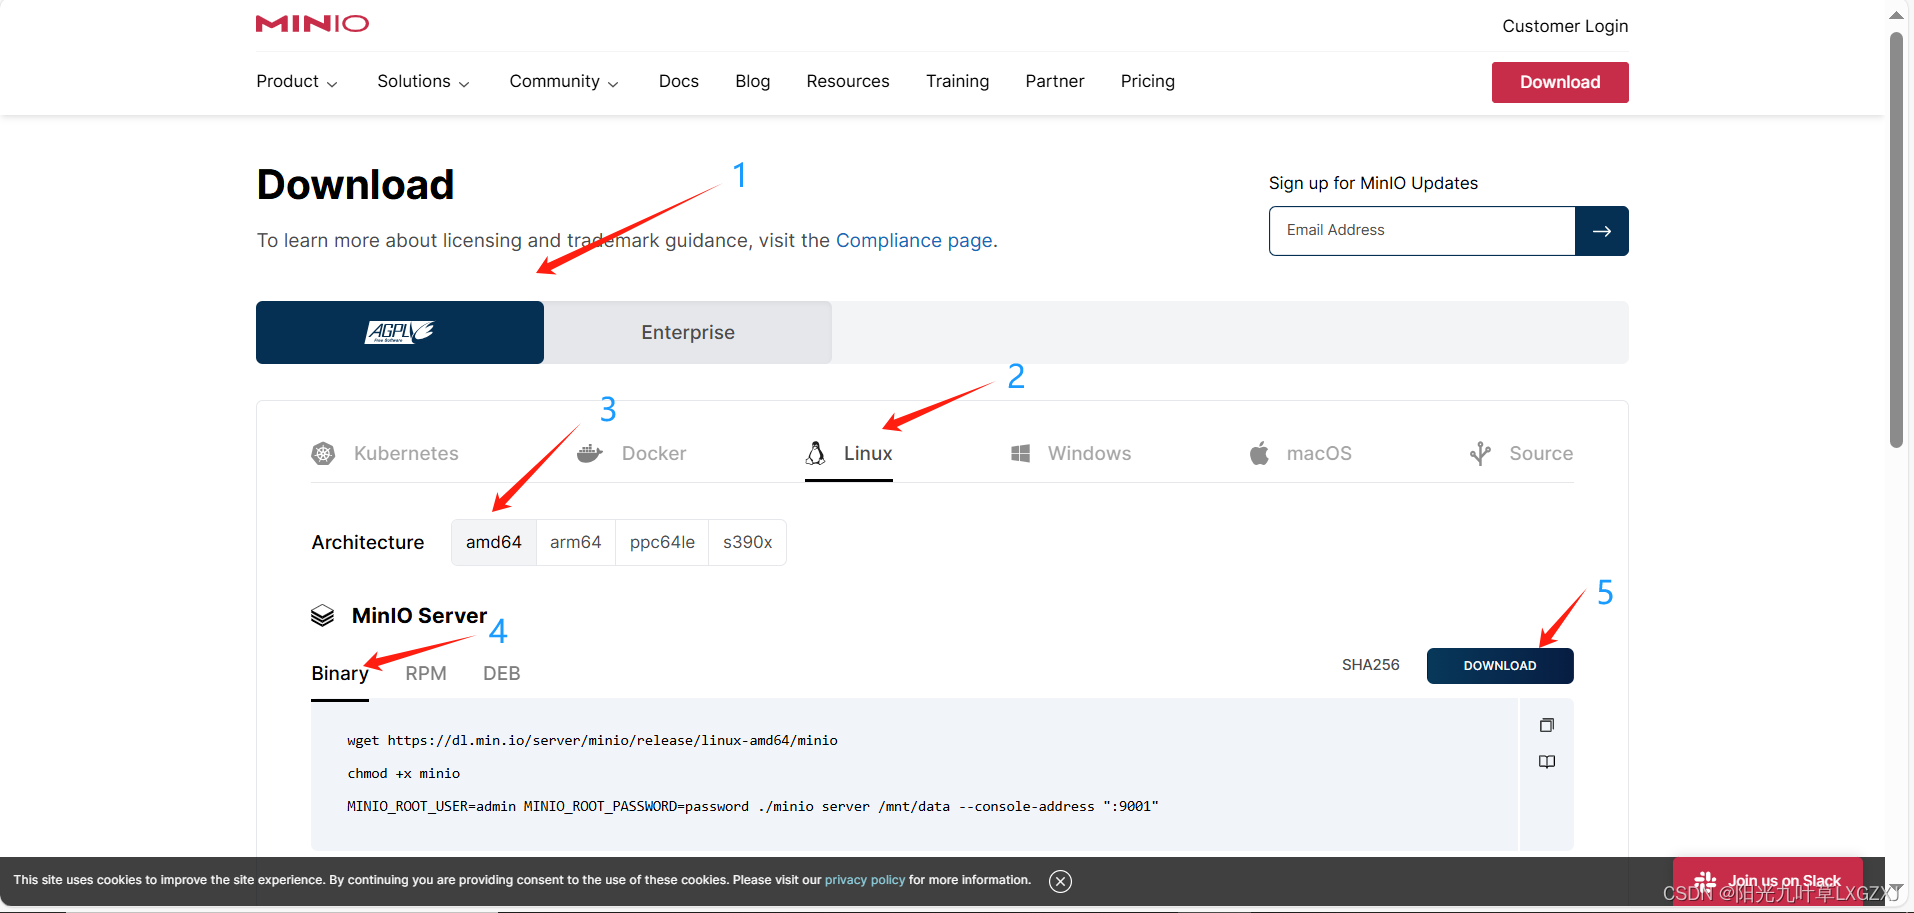Select the Windows platform tab
Screen dimensions: 1914x913
tap(1071, 454)
